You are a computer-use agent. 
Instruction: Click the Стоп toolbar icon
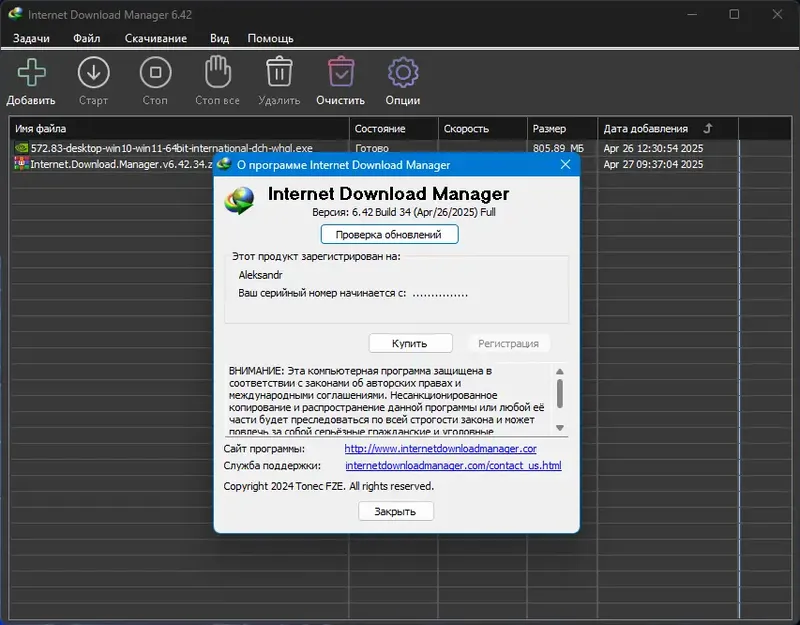coord(155,73)
